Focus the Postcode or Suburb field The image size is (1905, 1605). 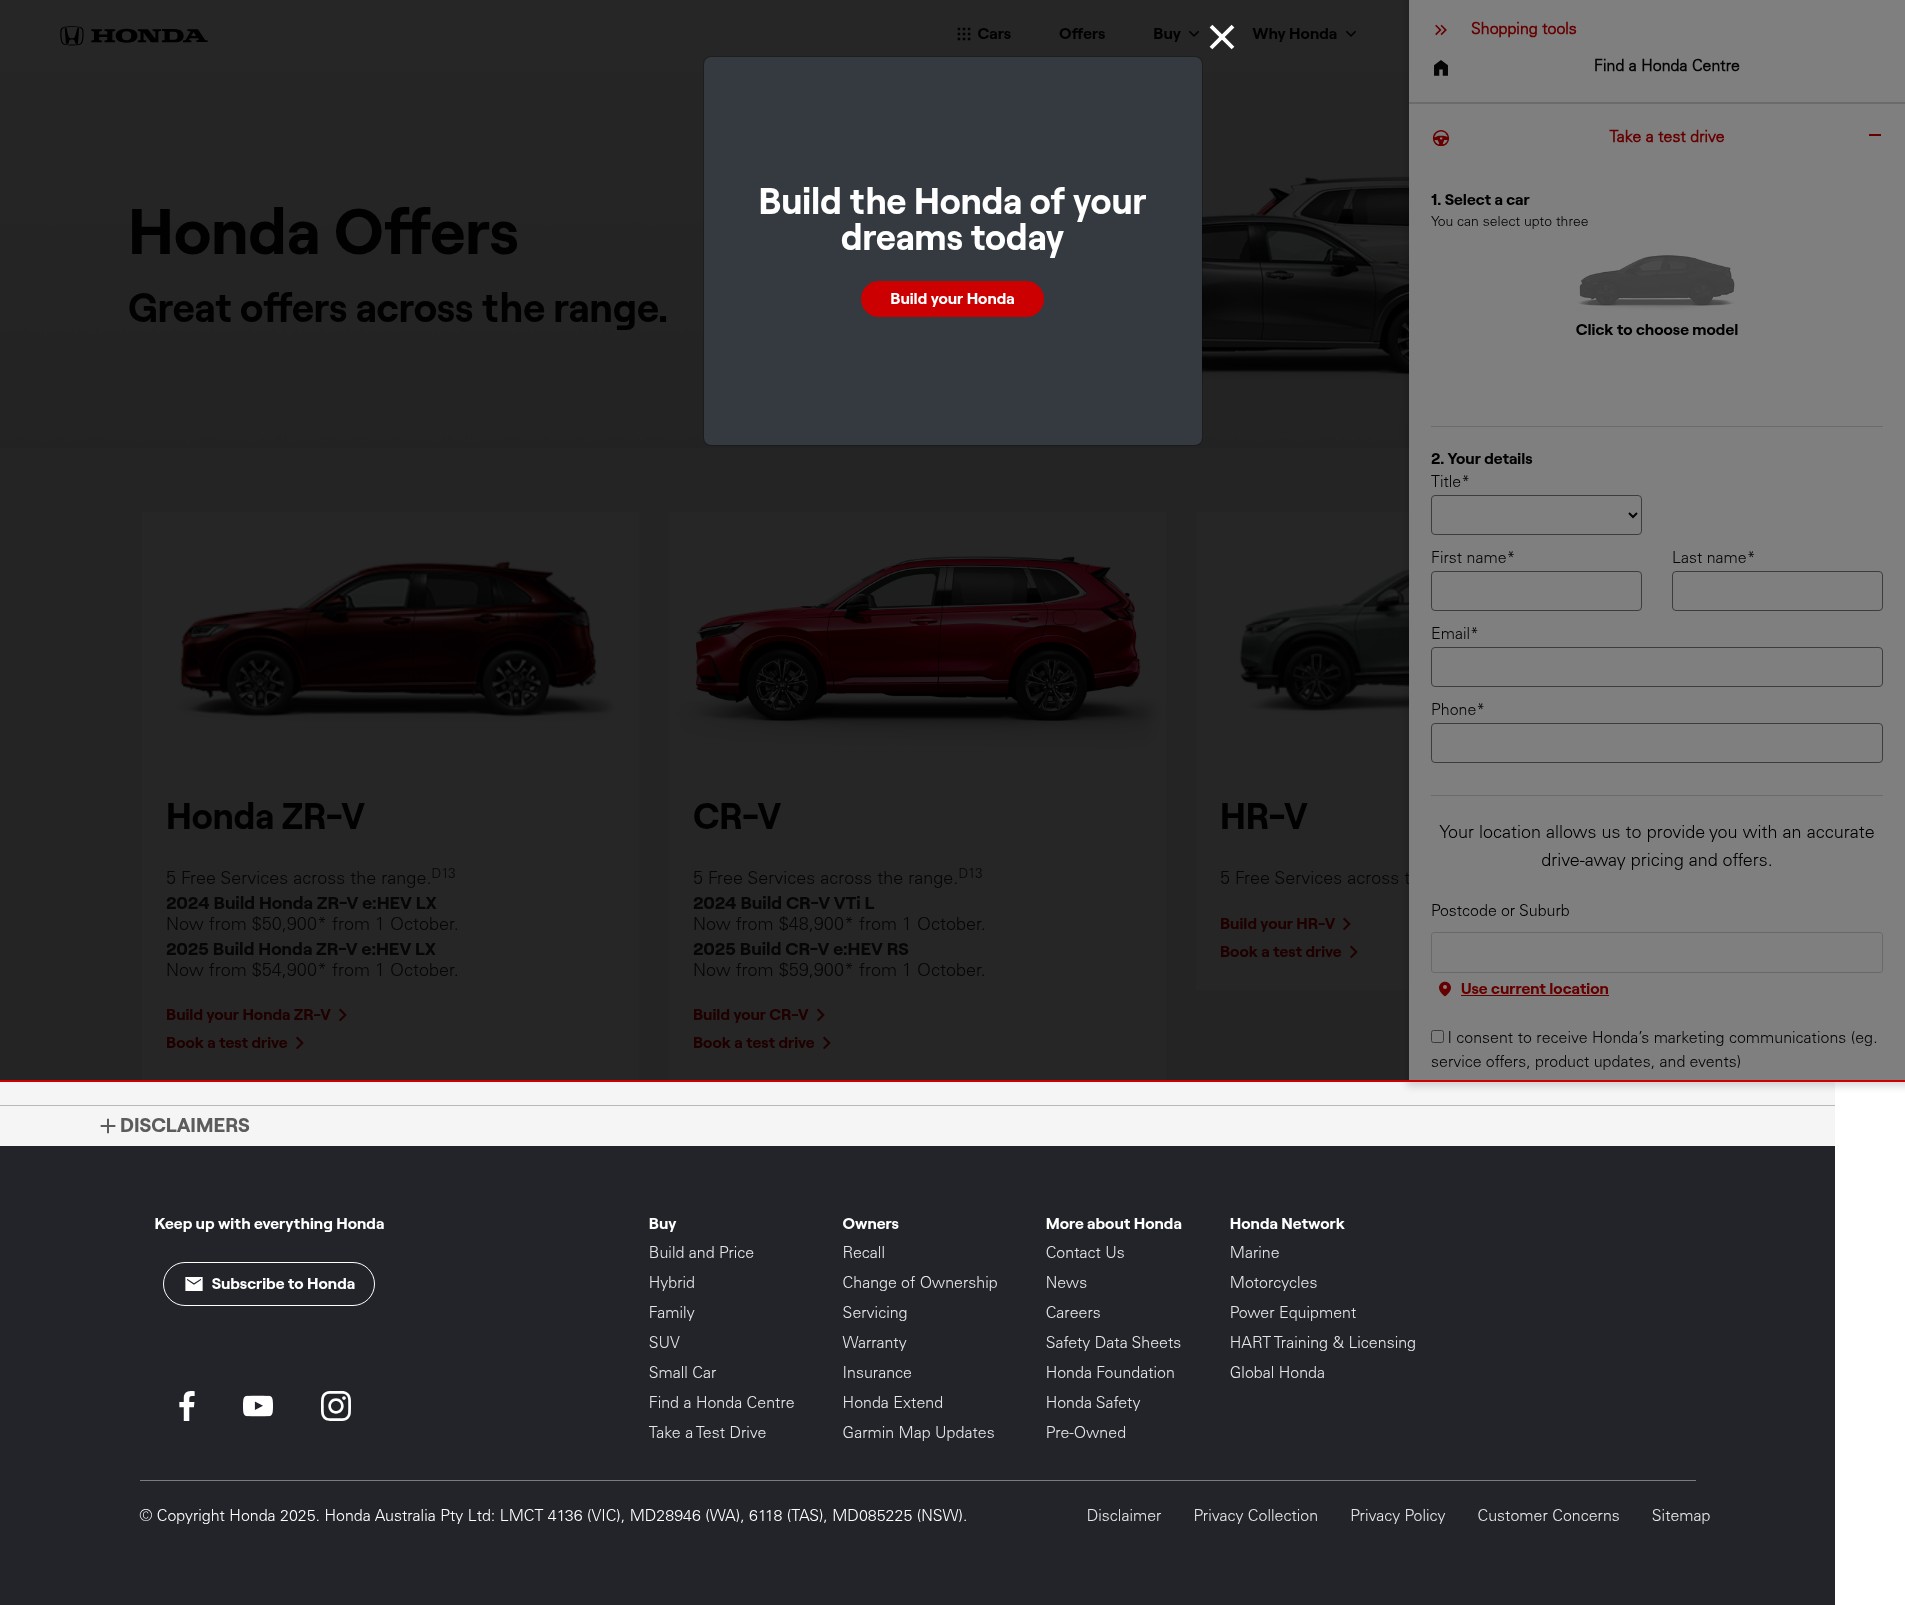click(x=1656, y=953)
